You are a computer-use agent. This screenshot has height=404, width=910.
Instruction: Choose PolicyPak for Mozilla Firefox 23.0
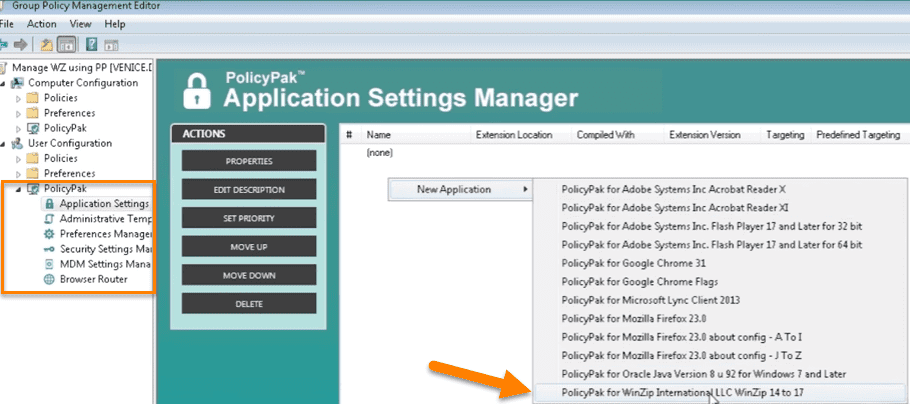click(x=718, y=318)
